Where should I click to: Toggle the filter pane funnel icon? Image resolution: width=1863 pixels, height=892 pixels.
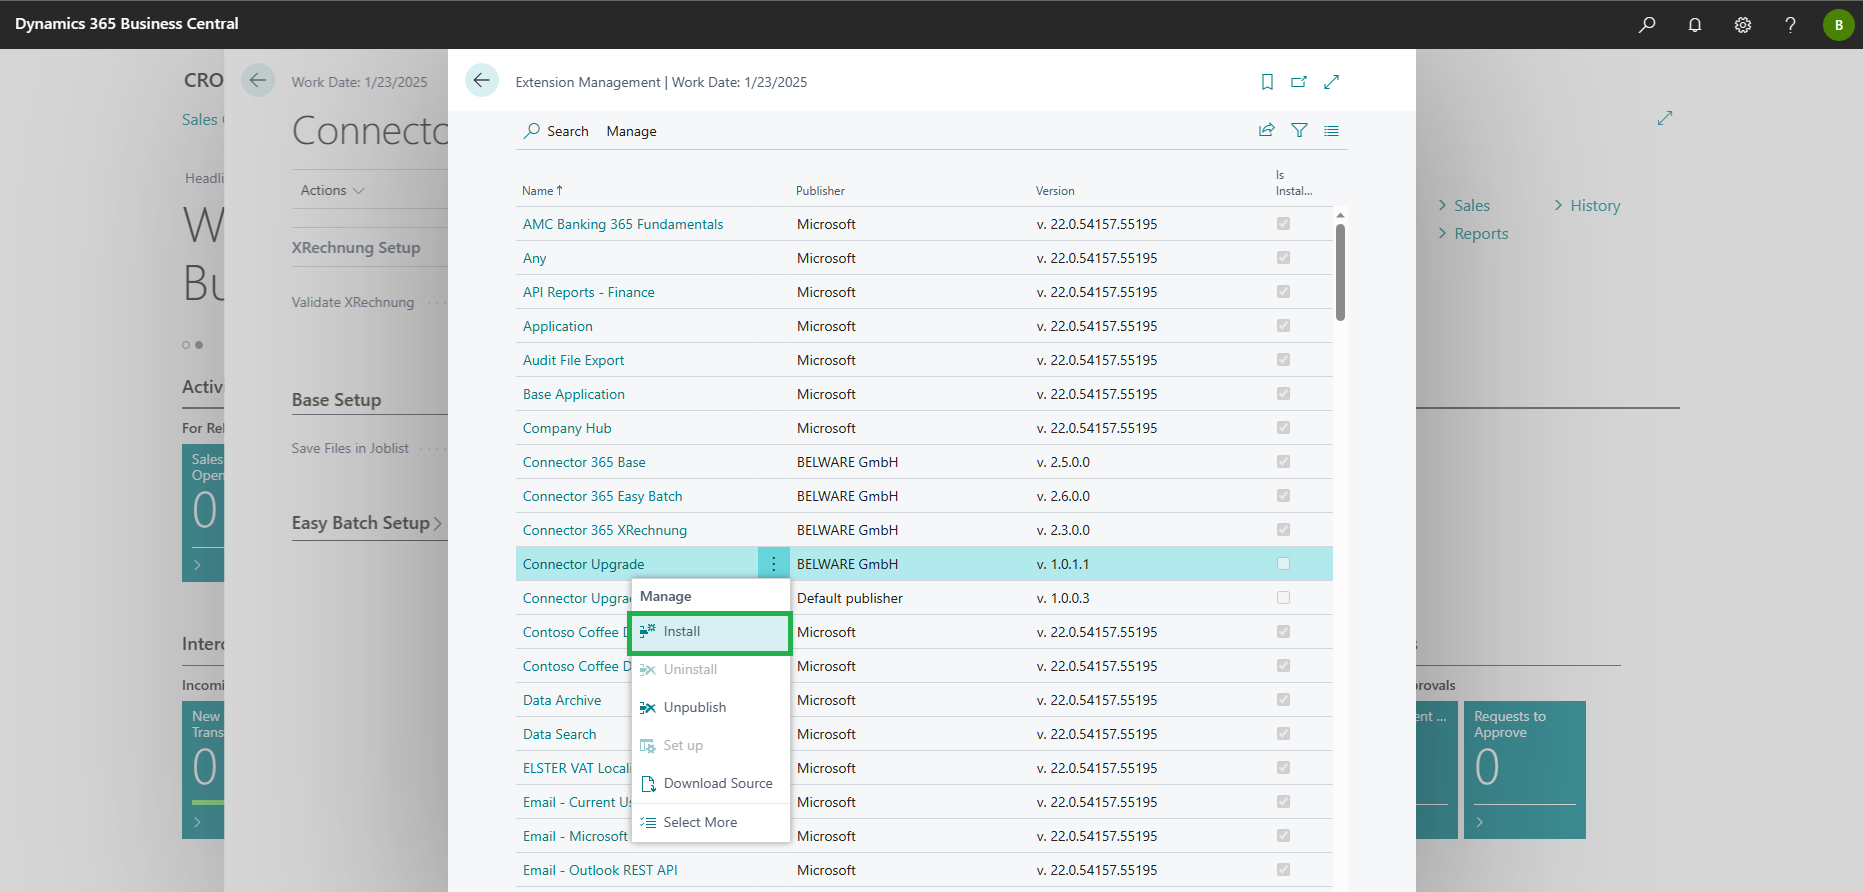(1299, 130)
